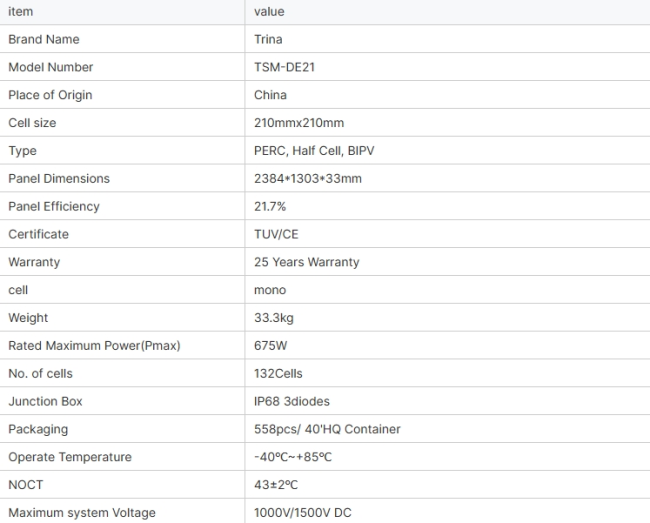Image resolution: width=650 pixels, height=523 pixels.
Task: Click the panel dimensions 2384*1303*33mm
Action: (308, 179)
